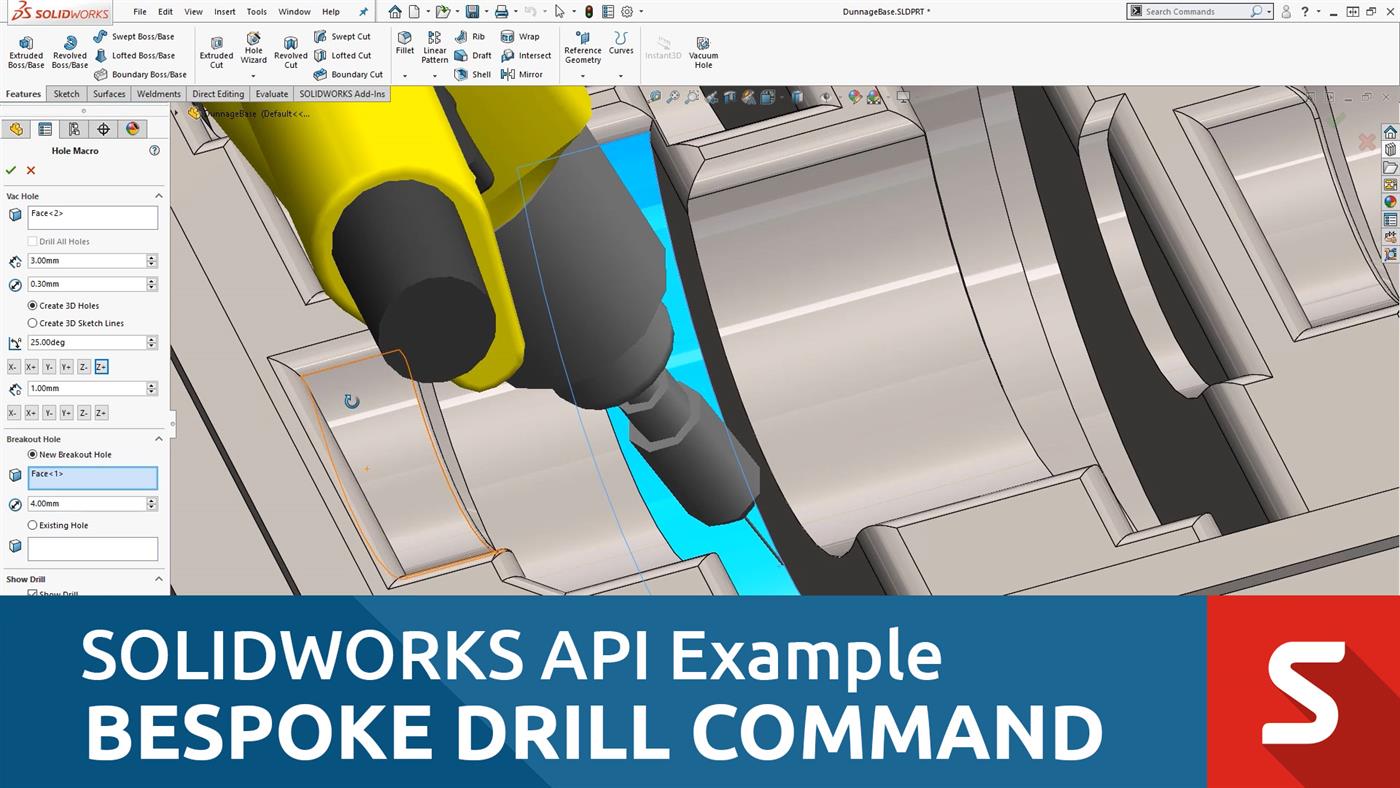Select the Extruded Boss/Base tool
The height and width of the screenshot is (788, 1400).
coord(26,50)
